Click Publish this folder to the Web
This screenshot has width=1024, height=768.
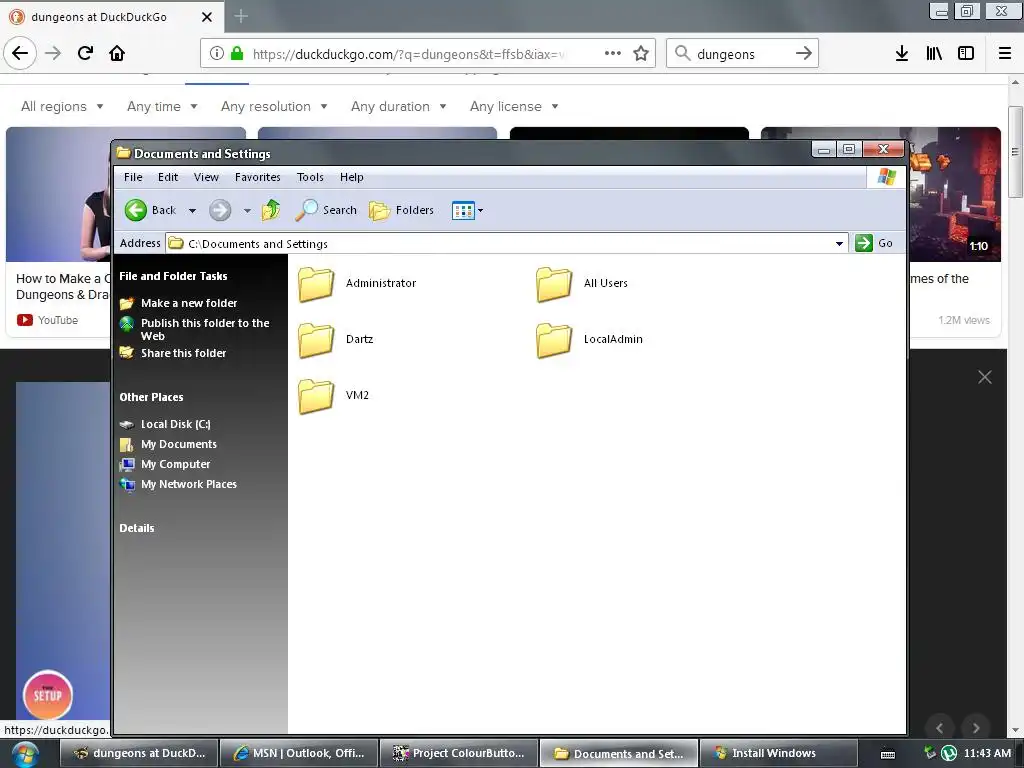tap(195, 329)
